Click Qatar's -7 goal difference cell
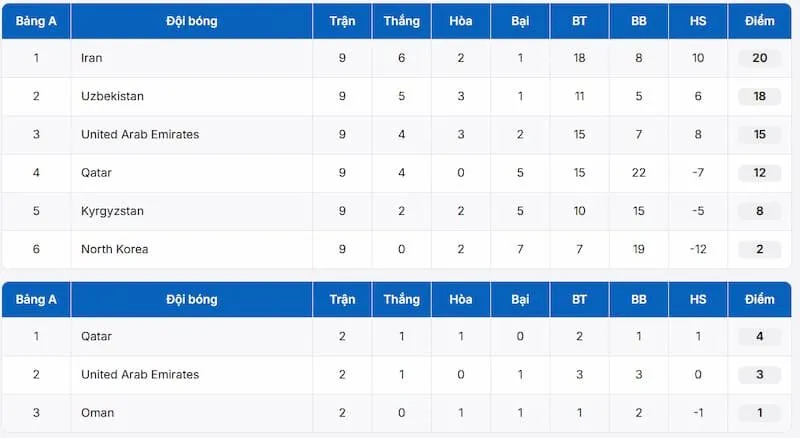 pos(698,172)
